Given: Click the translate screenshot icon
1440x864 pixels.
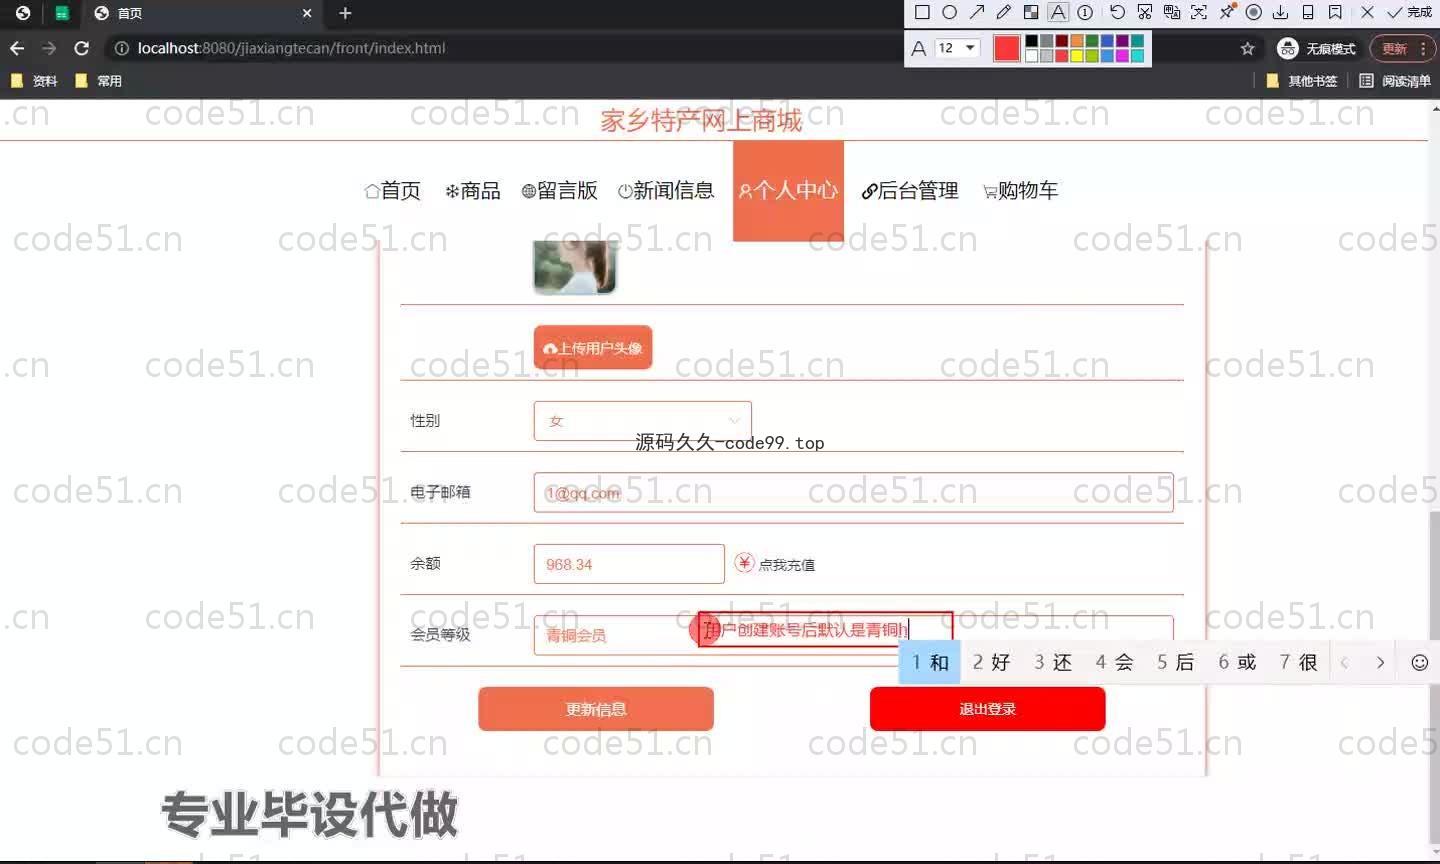Looking at the screenshot, I should [x=1172, y=13].
